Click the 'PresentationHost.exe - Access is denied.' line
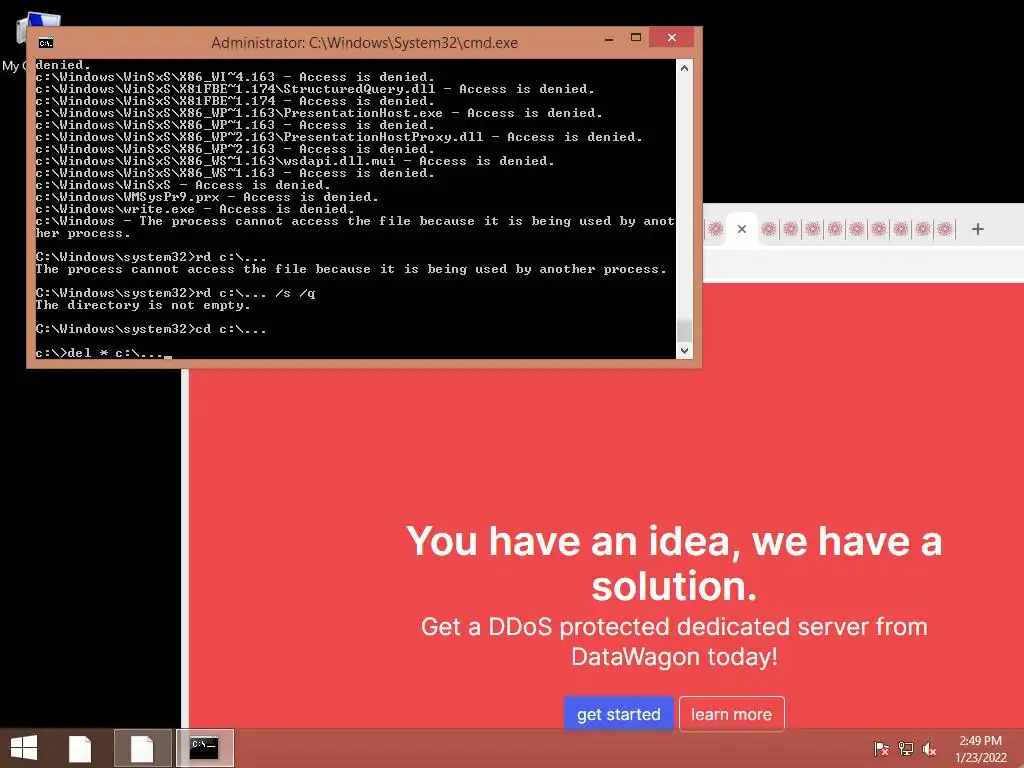 point(319,113)
